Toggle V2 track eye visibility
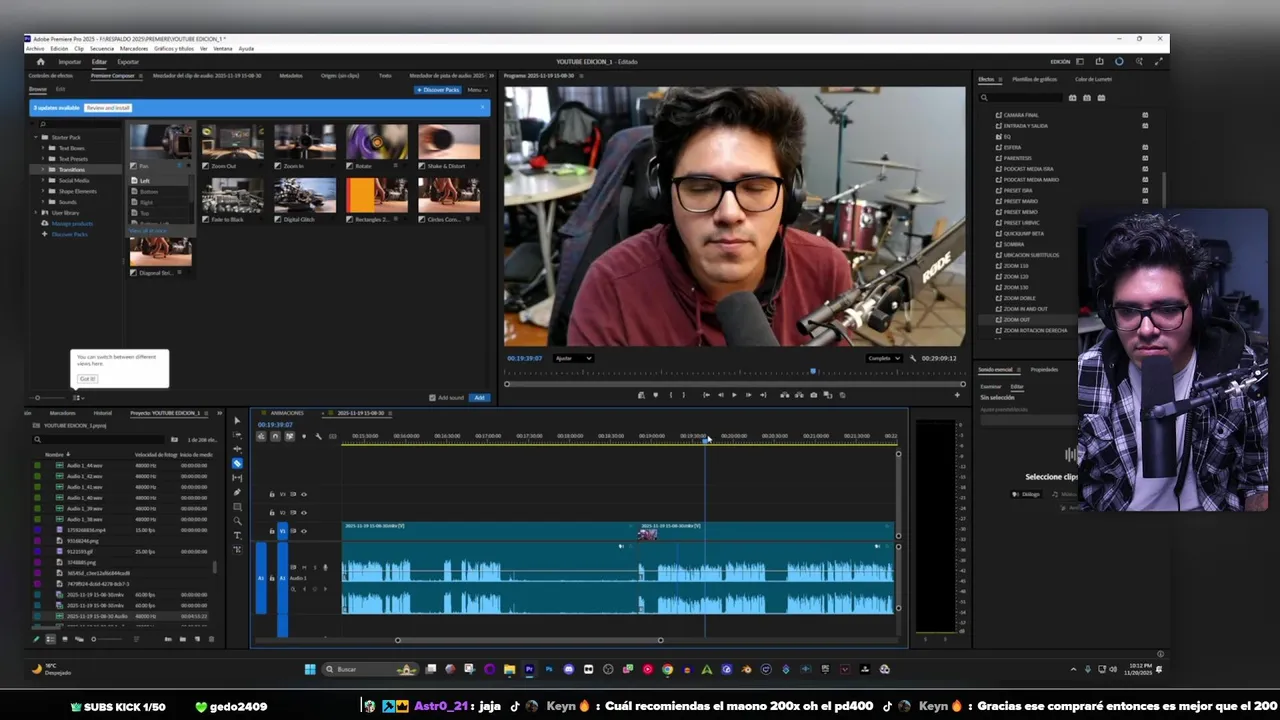Screen dimensions: 1280x720 (304, 512)
